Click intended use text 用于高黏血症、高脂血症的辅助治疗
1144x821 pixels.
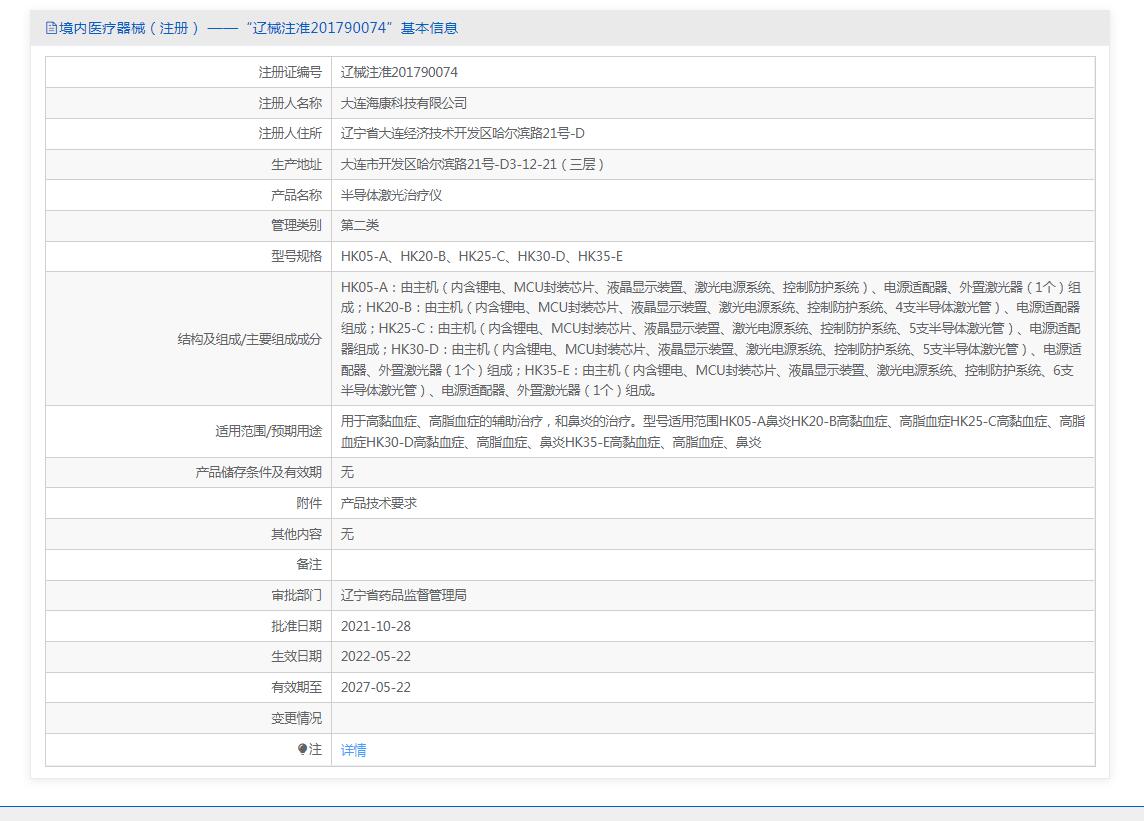444,421
